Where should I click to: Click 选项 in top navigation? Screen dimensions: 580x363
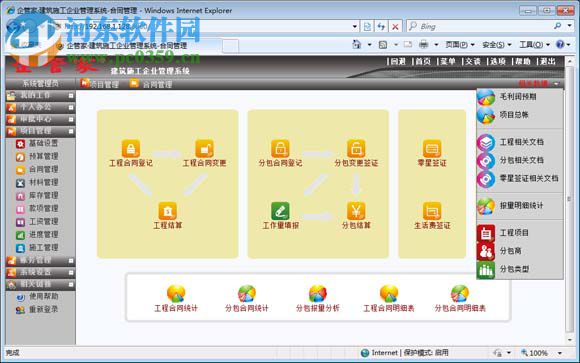(x=498, y=61)
